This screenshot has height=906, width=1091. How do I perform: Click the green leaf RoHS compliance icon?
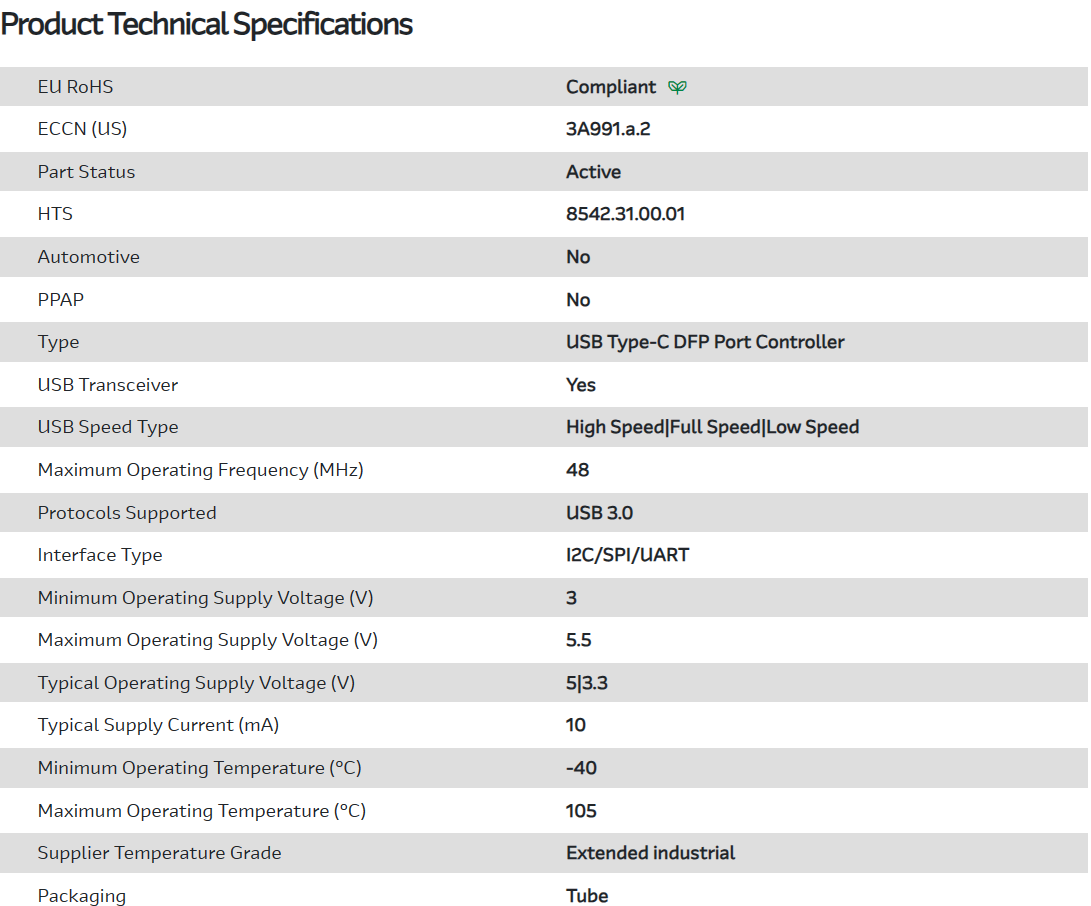(x=677, y=87)
